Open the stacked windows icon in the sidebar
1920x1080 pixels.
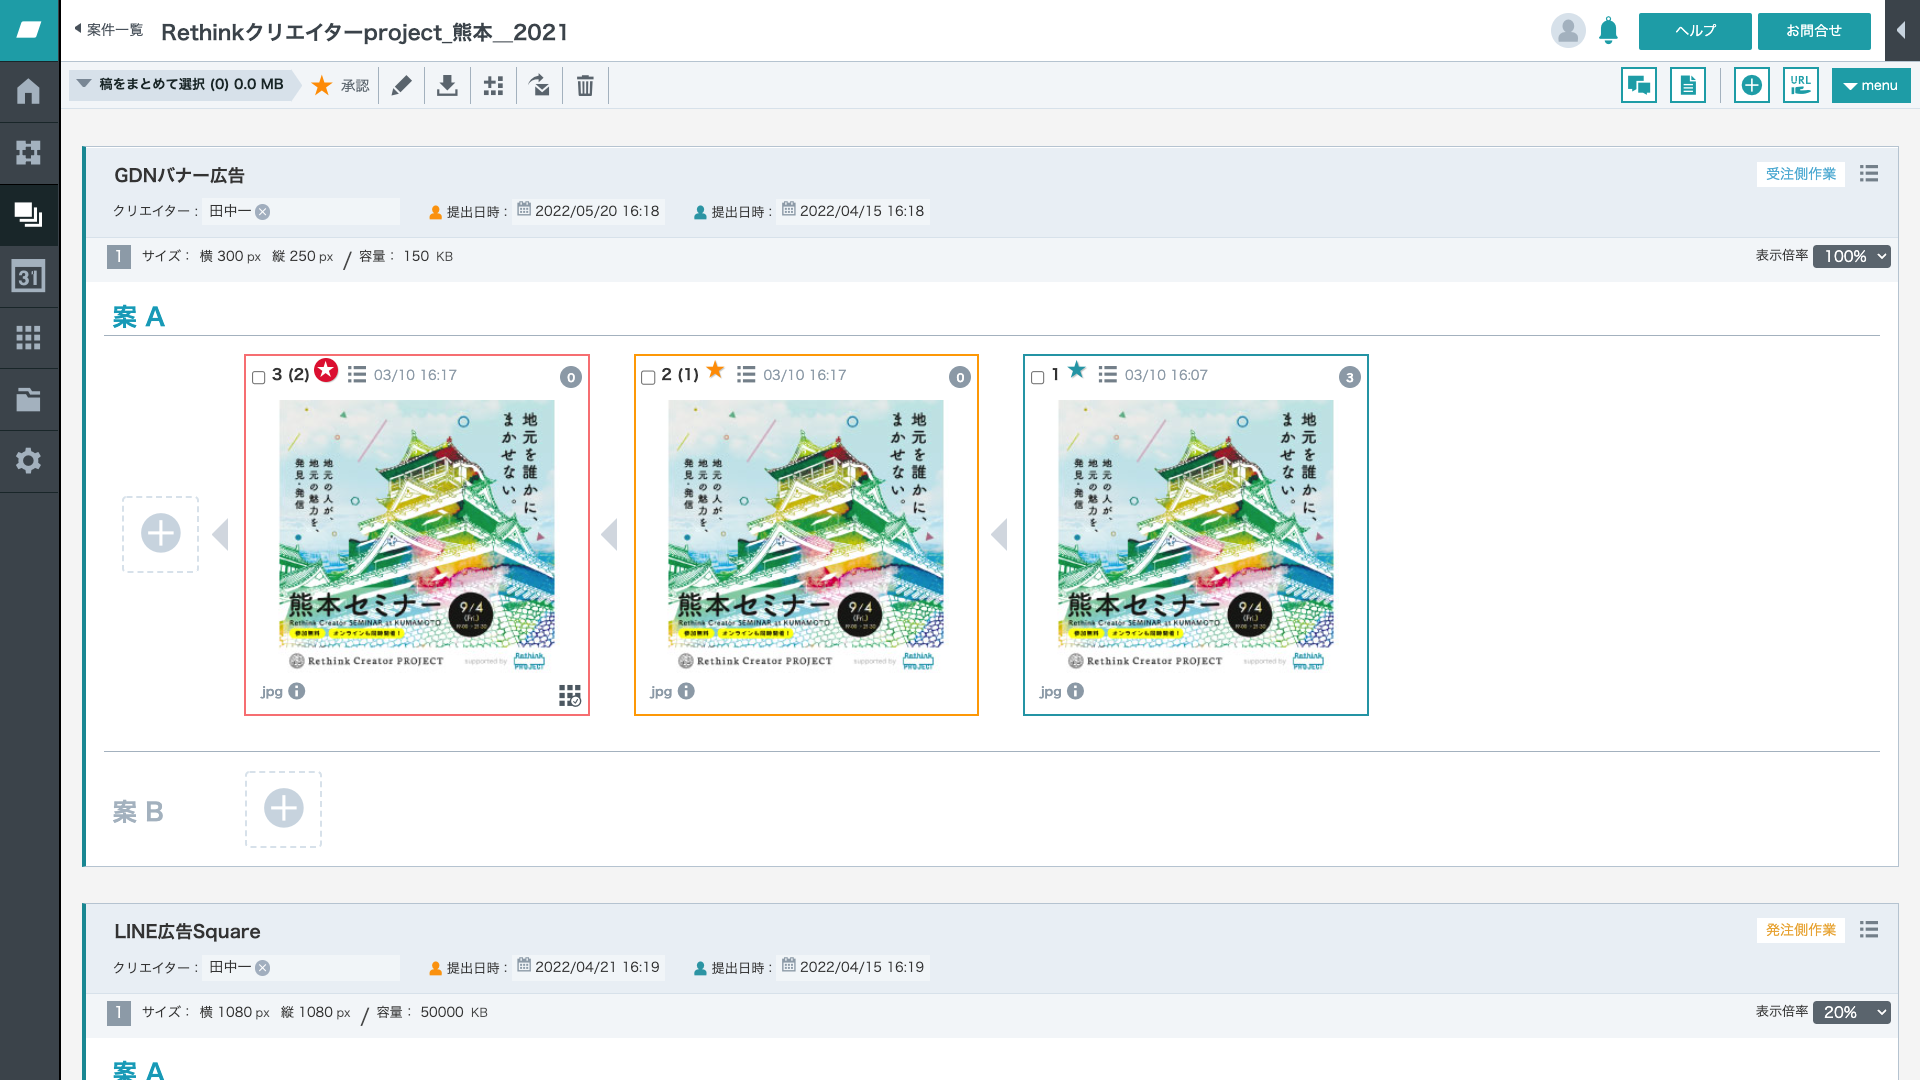28,214
